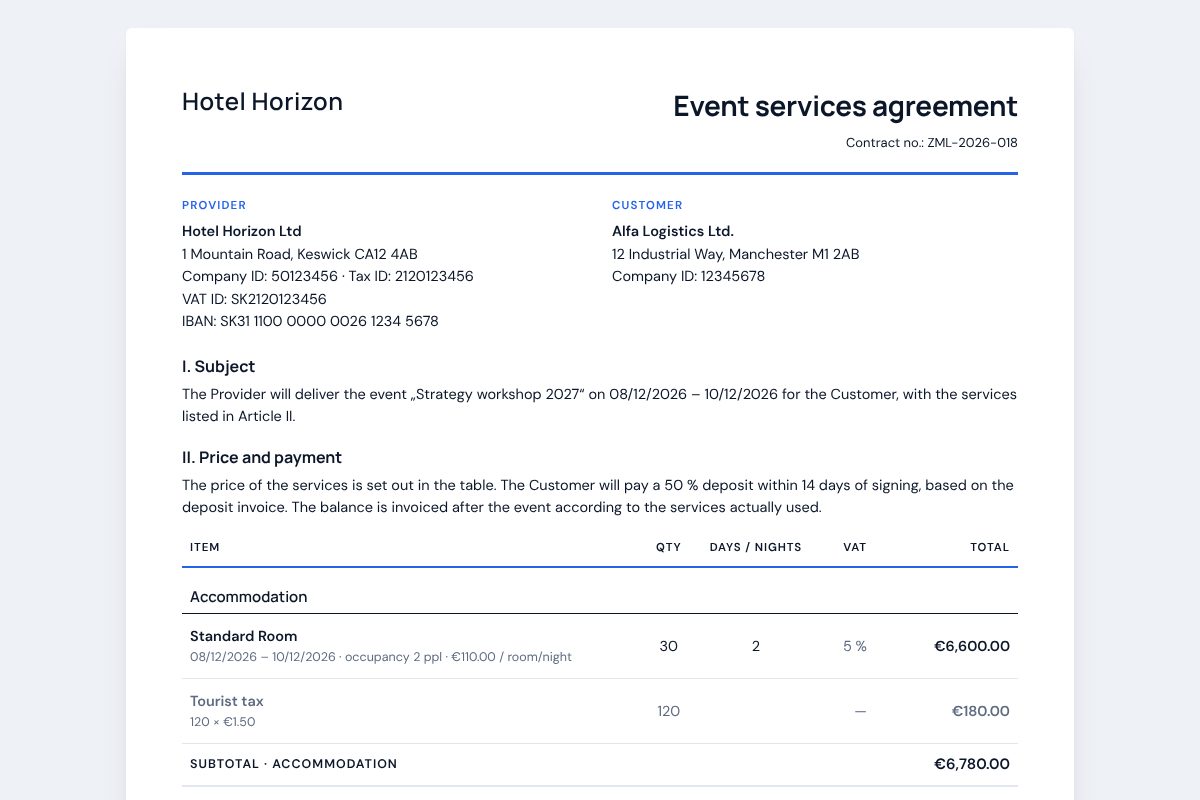Viewport: 1200px width, 800px height.
Task: Select provider name Hotel Horizon Ltd
Action: tap(242, 231)
